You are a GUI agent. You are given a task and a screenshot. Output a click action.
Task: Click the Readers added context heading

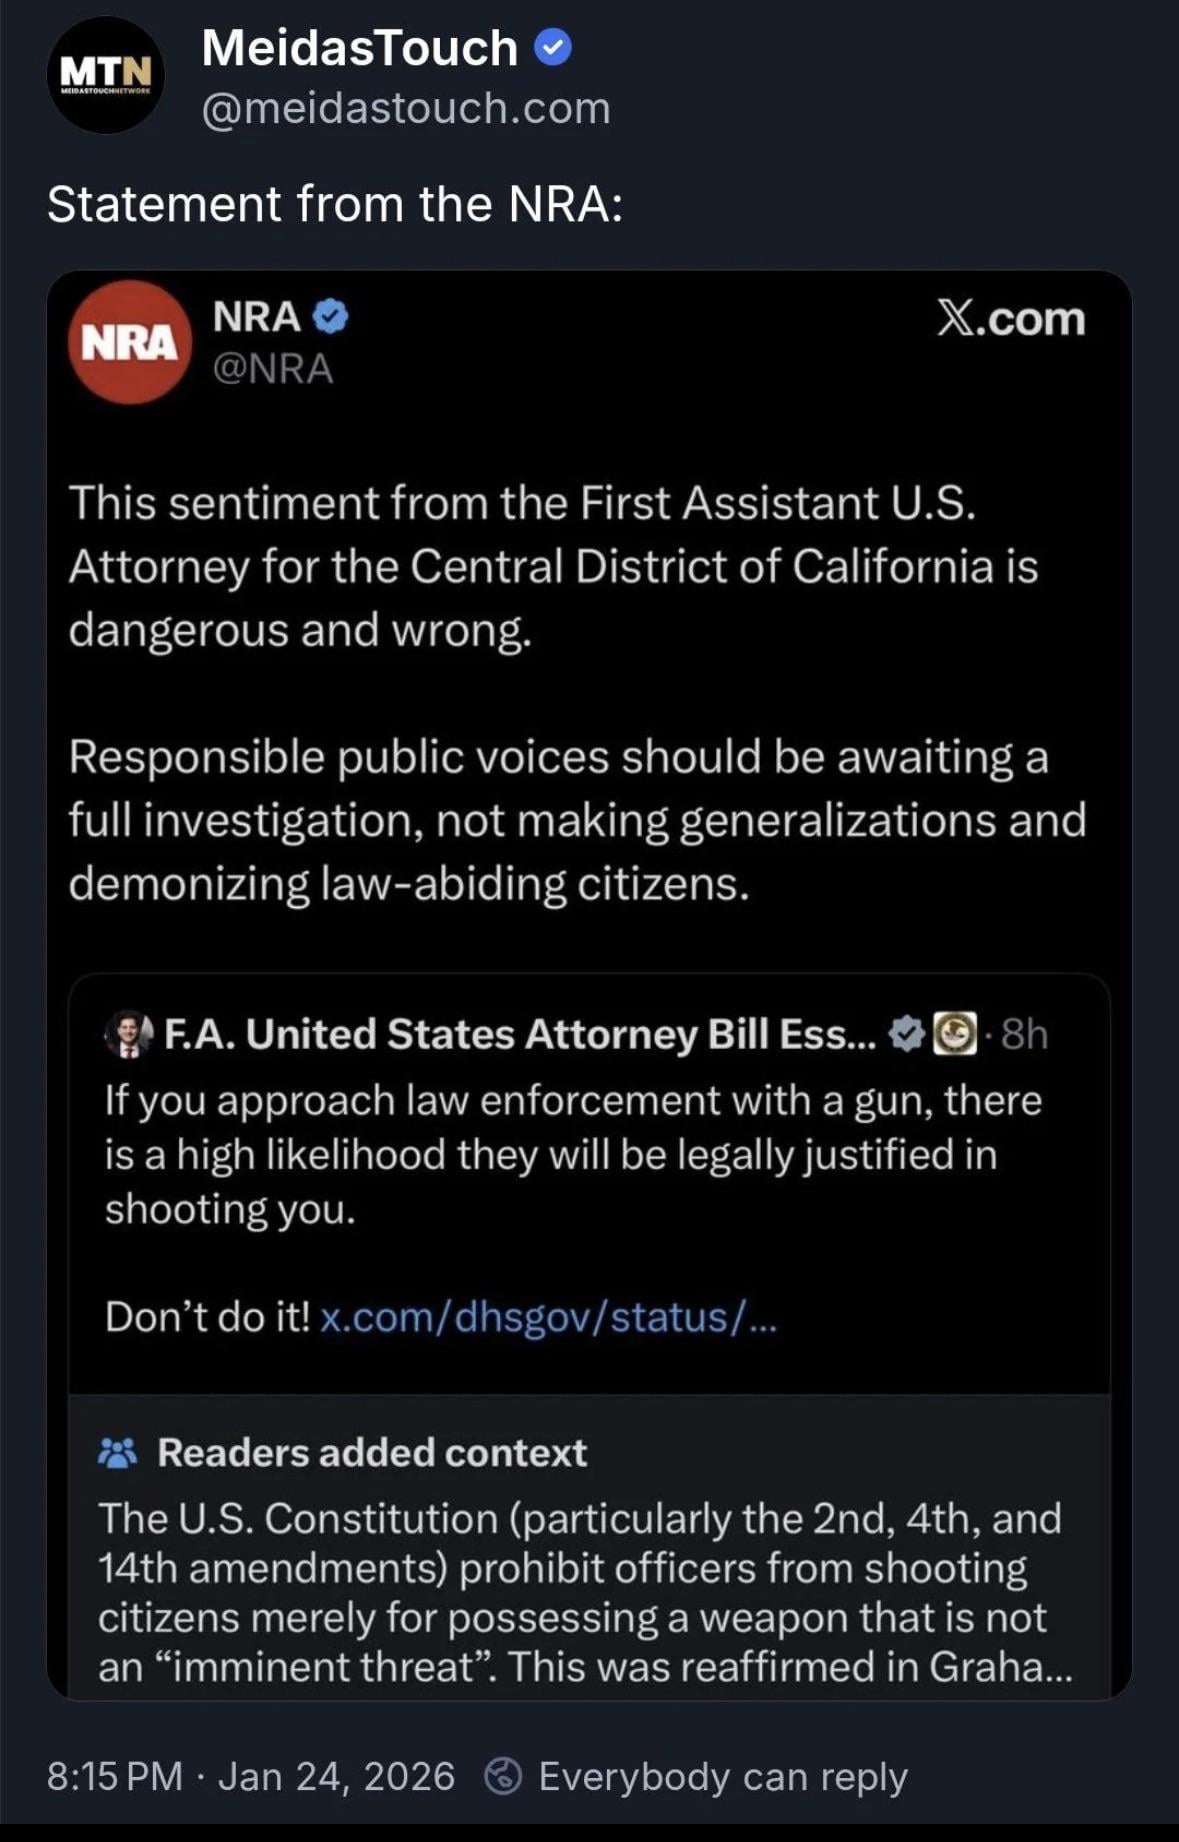pos(372,1453)
